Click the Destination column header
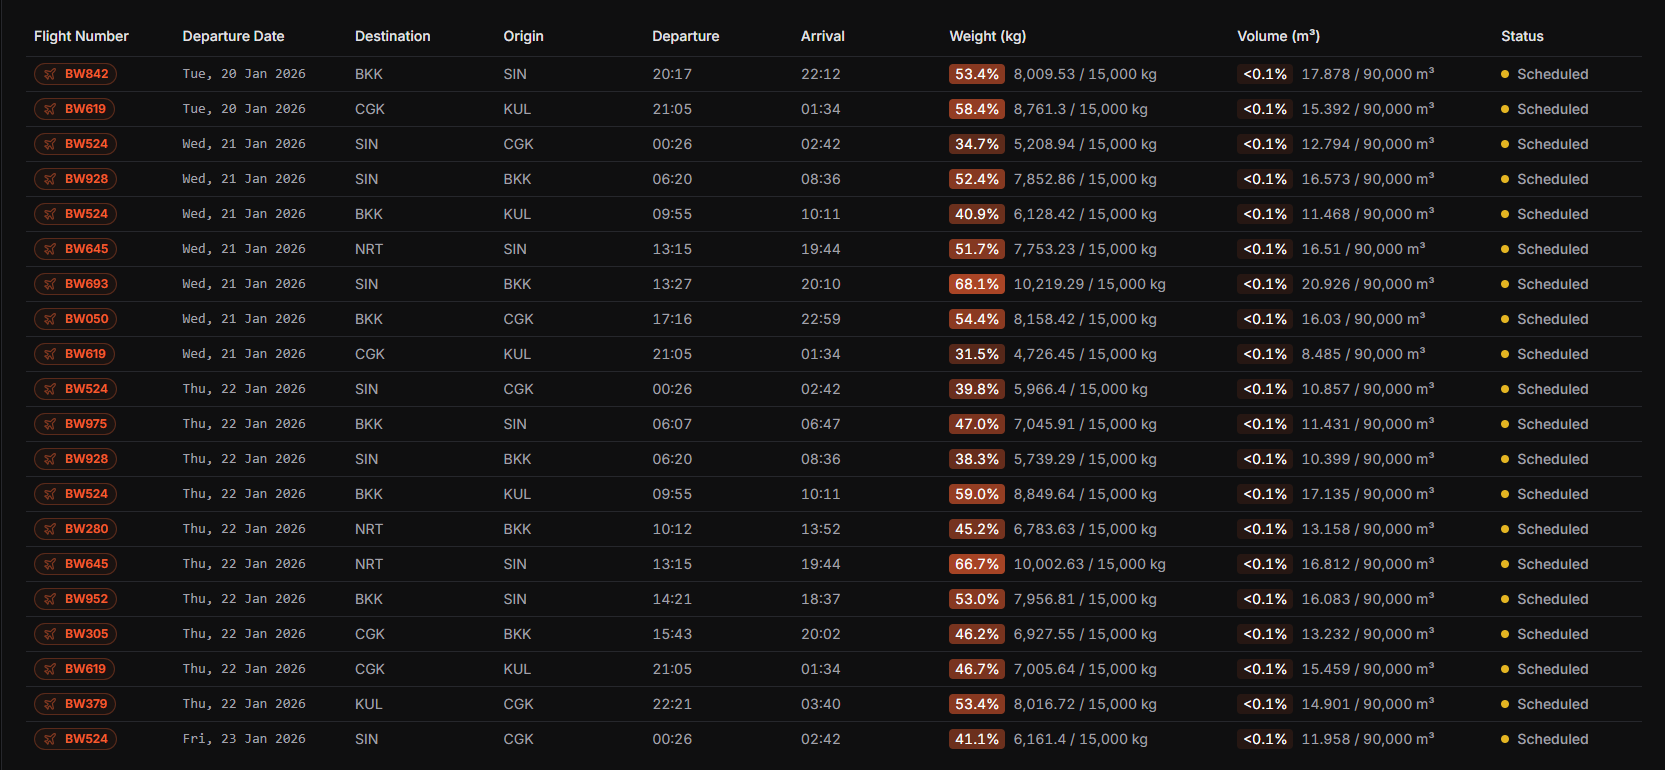Image resolution: width=1665 pixels, height=770 pixels. (x=392, y=36)
